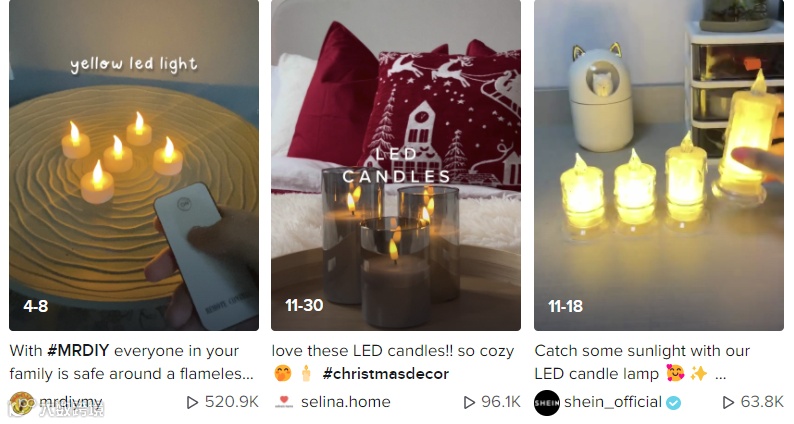Play the yellow led light tealight video
Image resolution: width=794 pixels, height=424 pixels.
(x=134, y=165)
